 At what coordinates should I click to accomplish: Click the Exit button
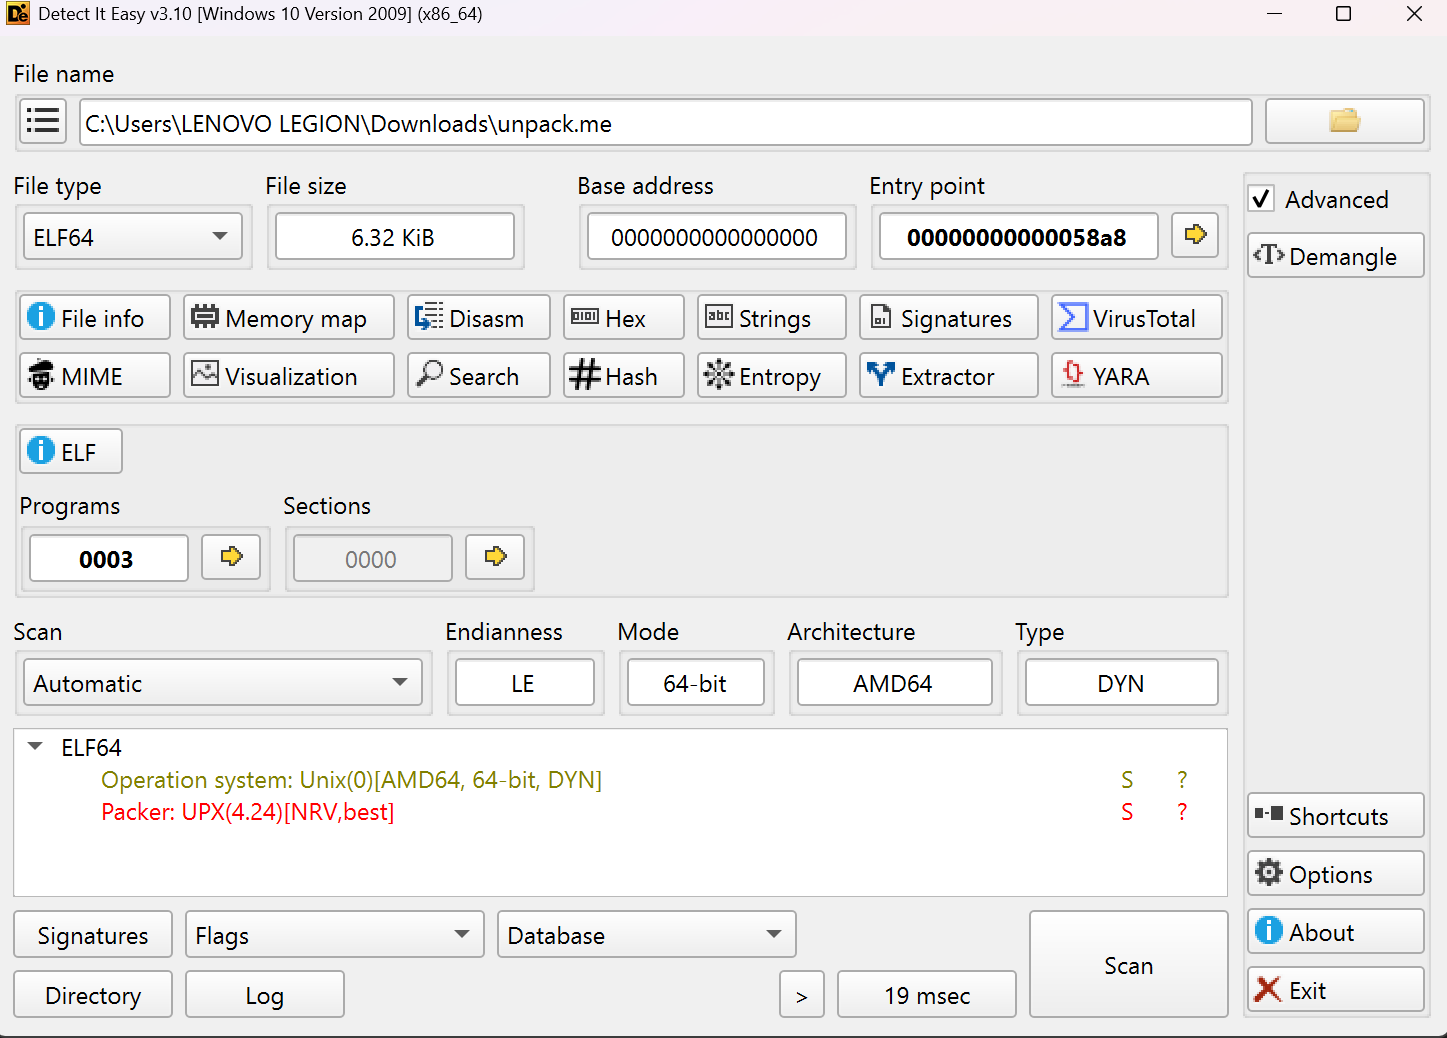pyautogui.click(x=1335, y=990)
